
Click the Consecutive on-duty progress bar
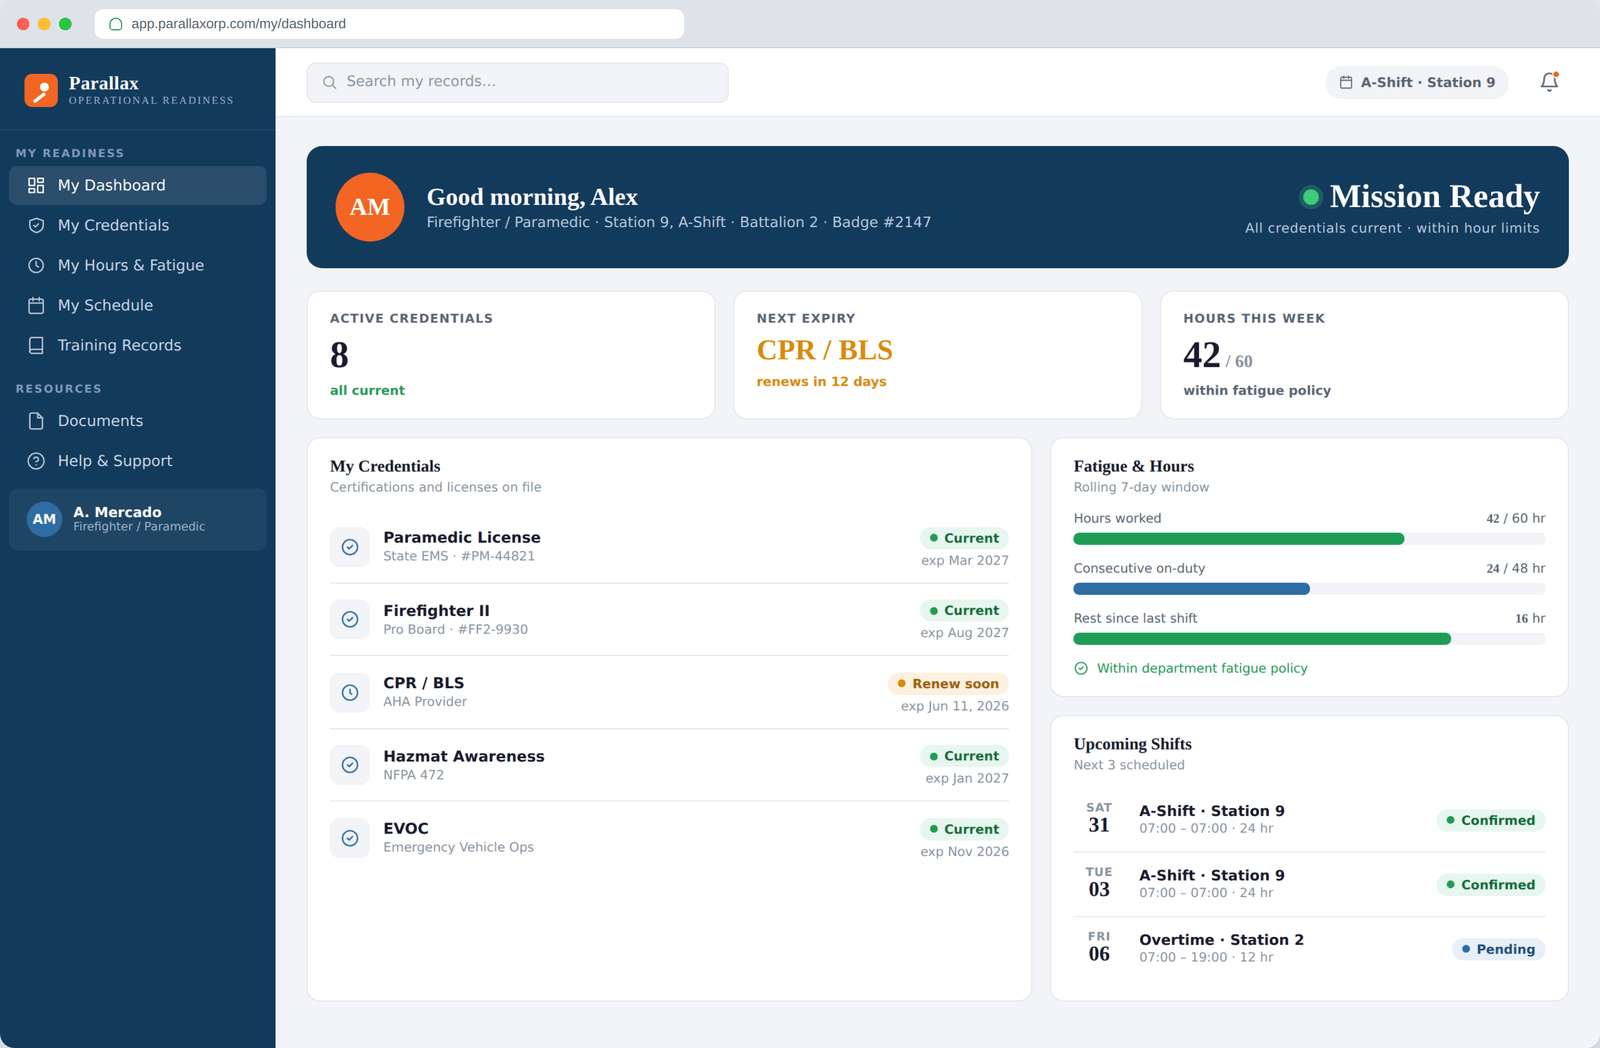pyautogui.click(x=1309, y=589)
